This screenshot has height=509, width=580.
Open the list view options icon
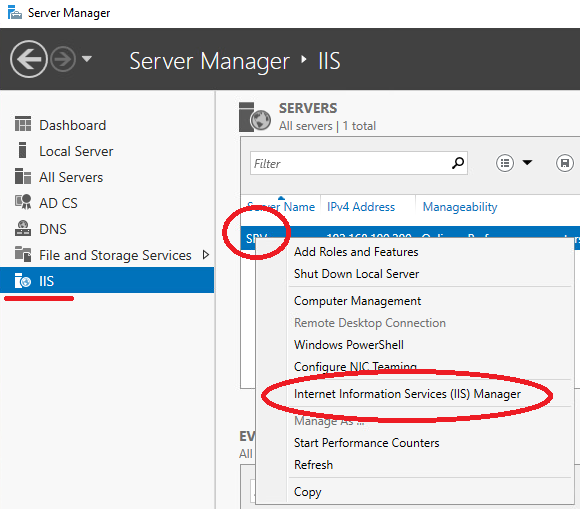pos(505,163)
